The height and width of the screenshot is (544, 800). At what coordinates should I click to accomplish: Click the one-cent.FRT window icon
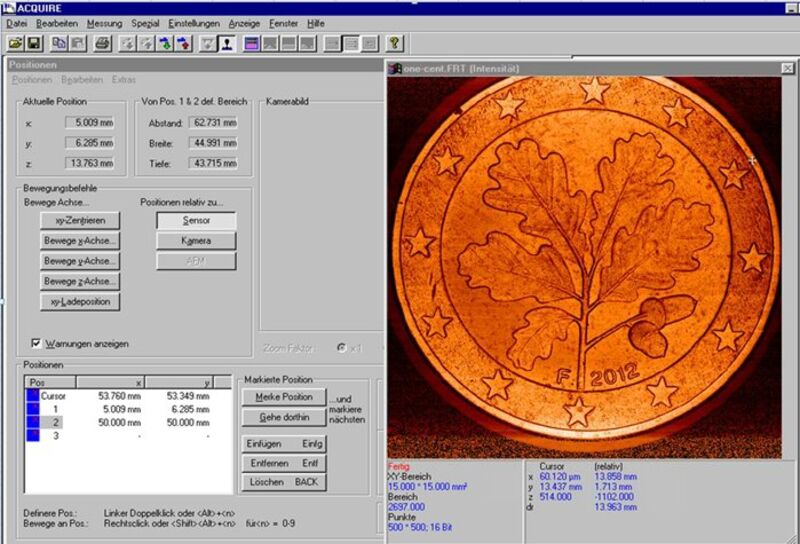[394, 68]
